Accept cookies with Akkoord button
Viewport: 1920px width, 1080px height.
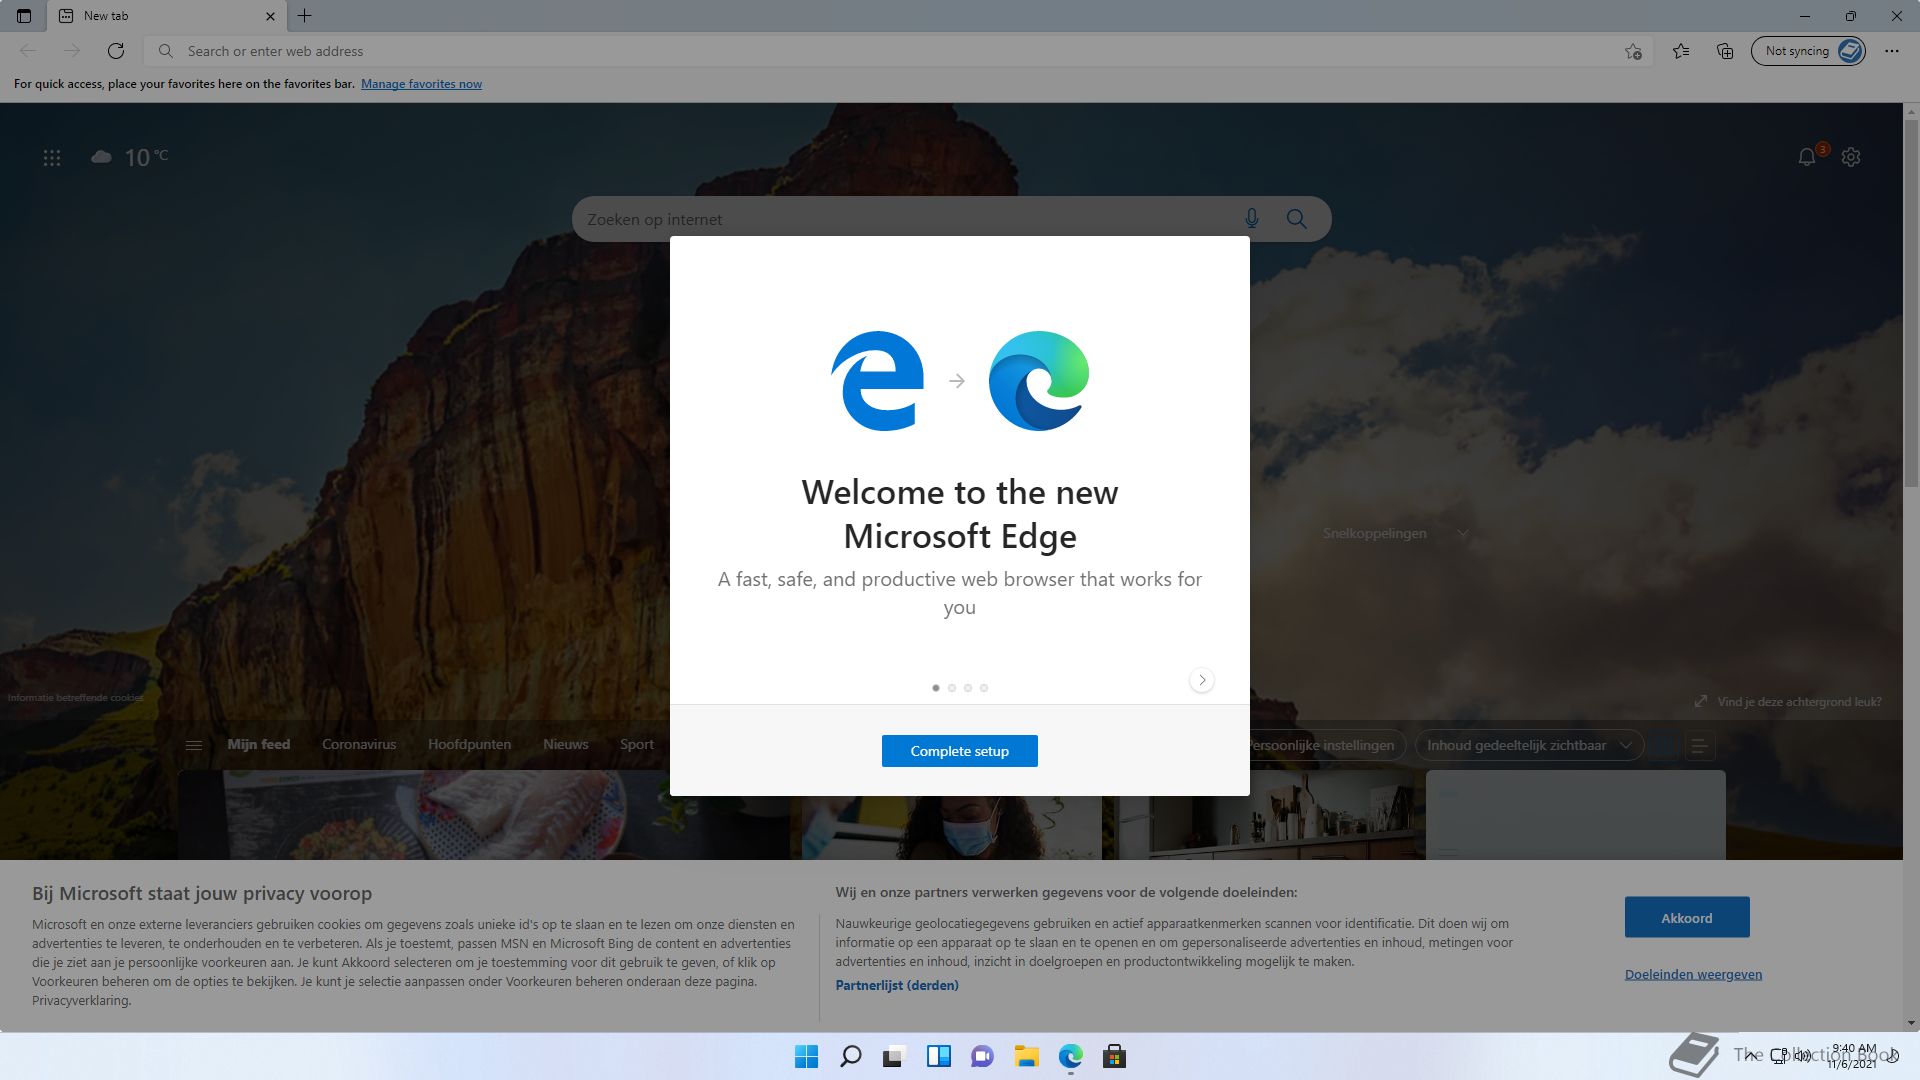[1687, 917]
